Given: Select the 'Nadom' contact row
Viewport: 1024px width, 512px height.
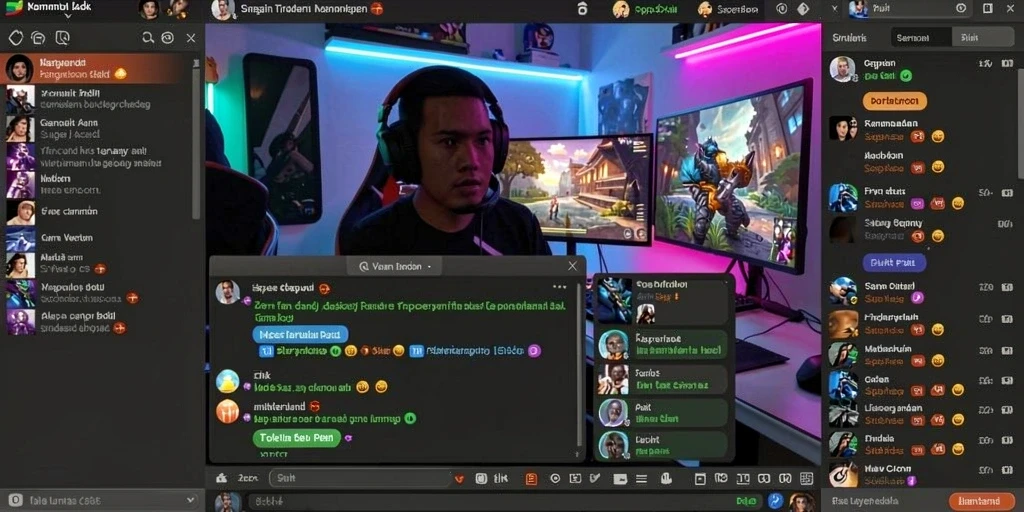Looking at the screenshot, I should click(x=96, y=184).
